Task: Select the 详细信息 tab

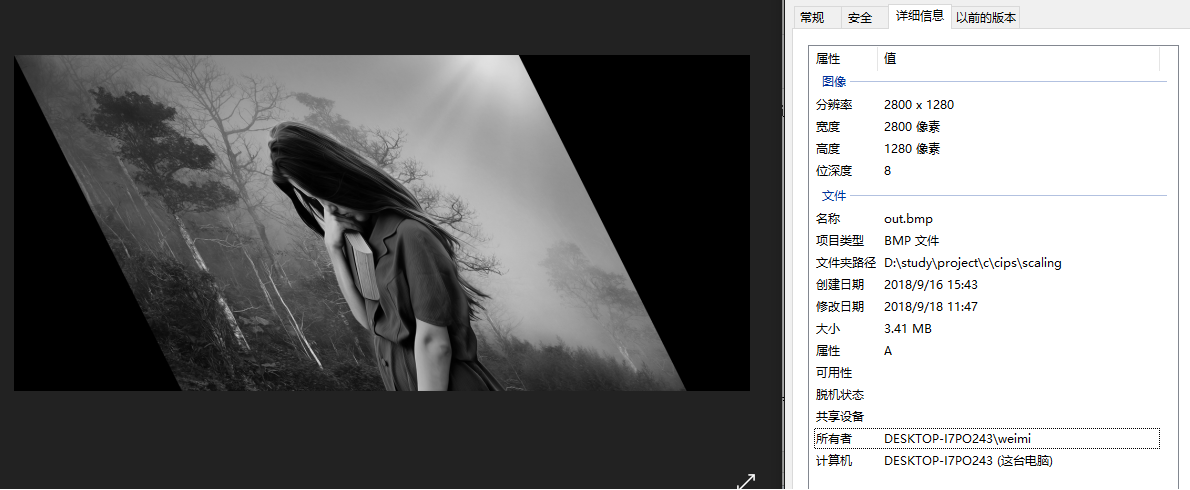Action: (920, 16)
